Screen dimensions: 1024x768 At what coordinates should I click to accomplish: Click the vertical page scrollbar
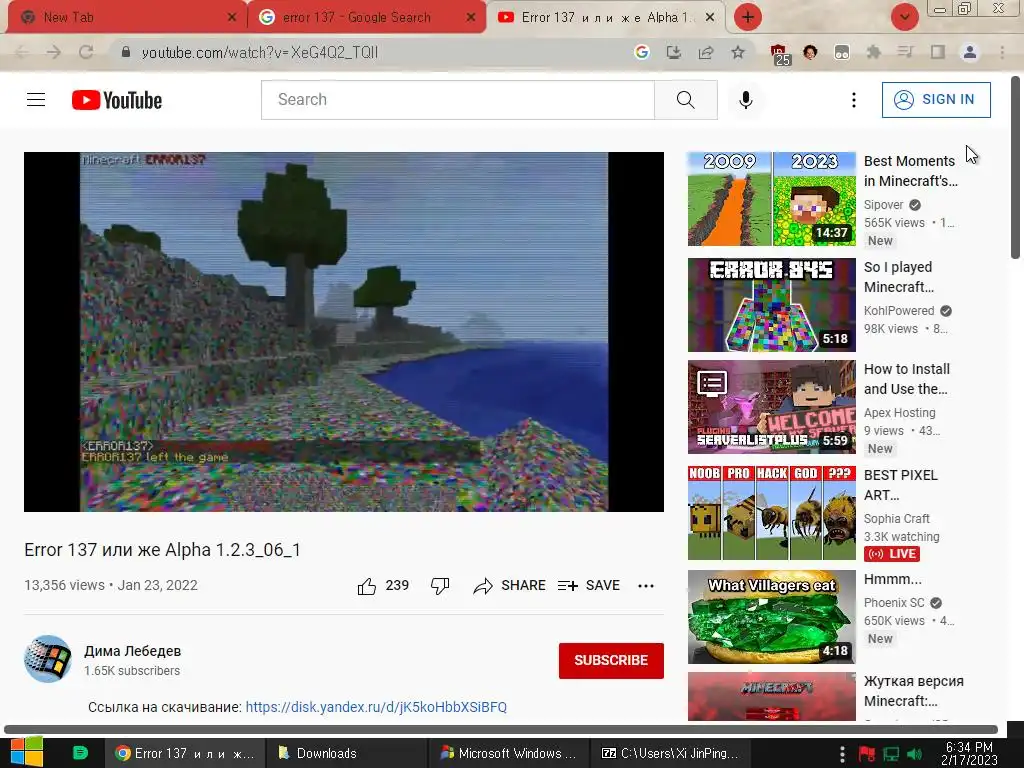point(1016,168)
